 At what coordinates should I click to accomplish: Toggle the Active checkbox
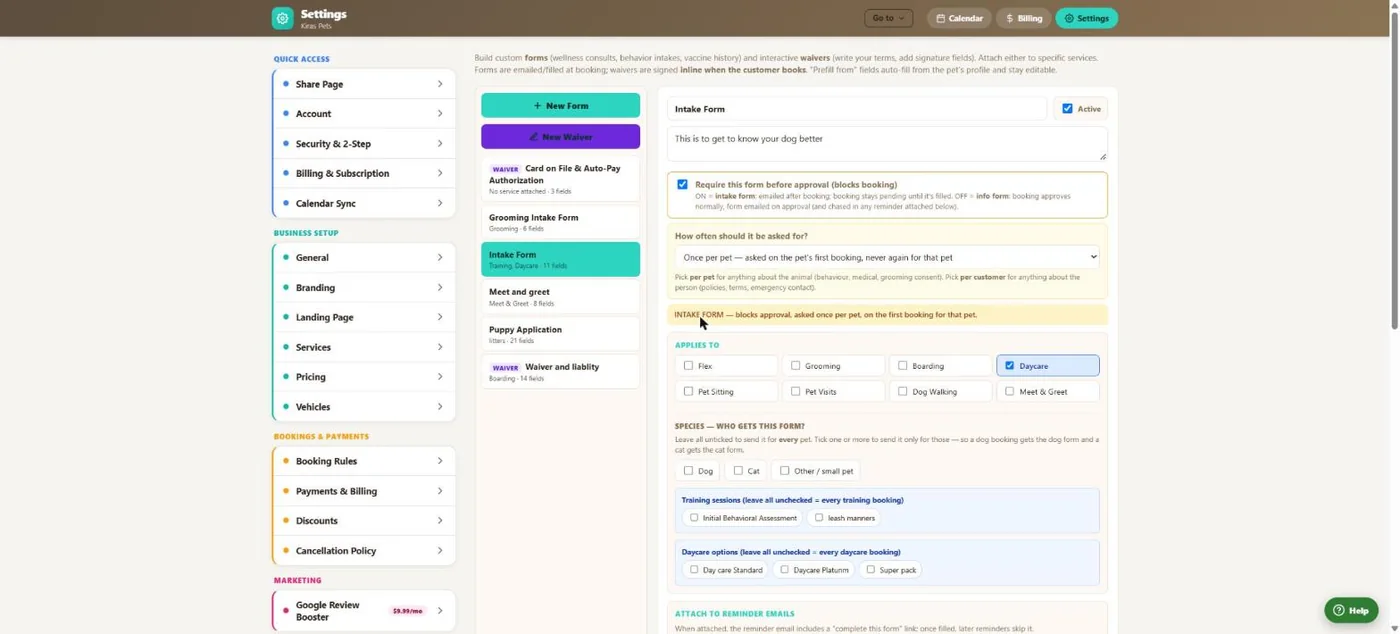pyautogui.click(x=1067, y=109)
